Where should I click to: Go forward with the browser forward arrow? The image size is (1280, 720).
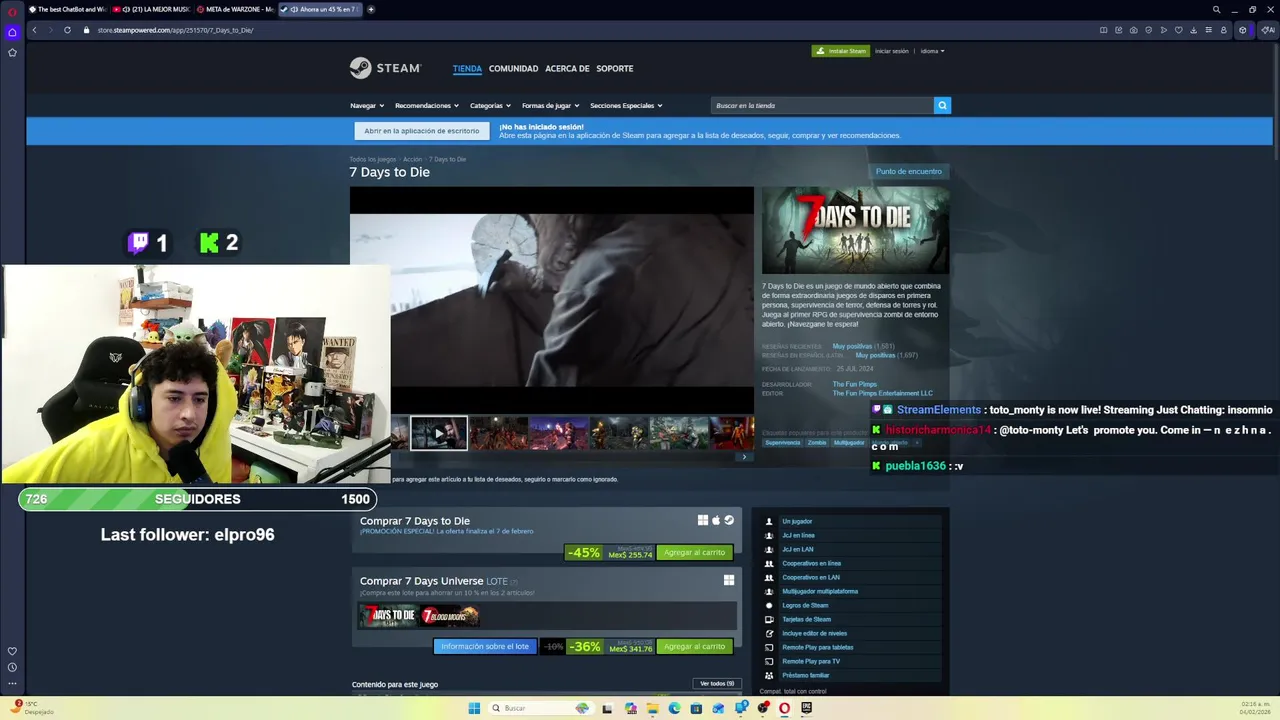(x=50, y=30)
